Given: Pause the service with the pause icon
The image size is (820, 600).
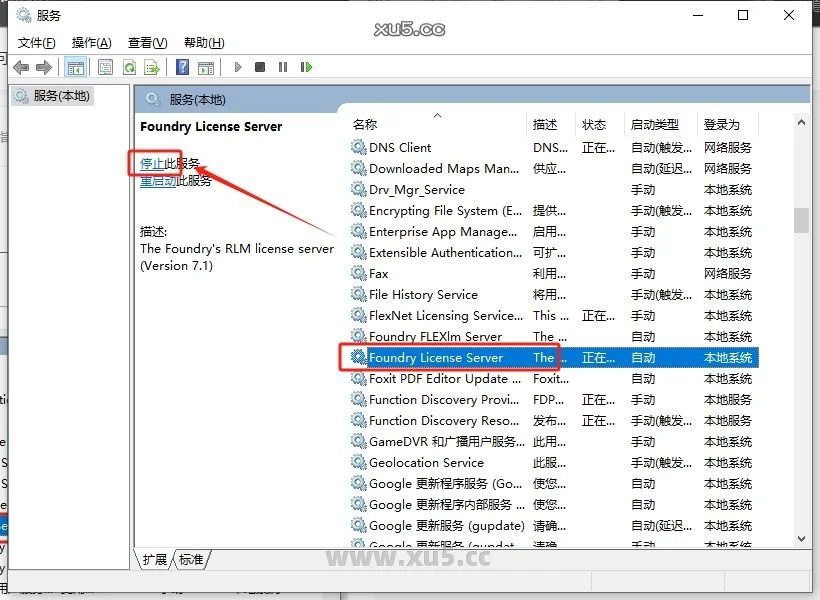Looking at the screenshot, I should pyautogui.click(x=283, y=67).
